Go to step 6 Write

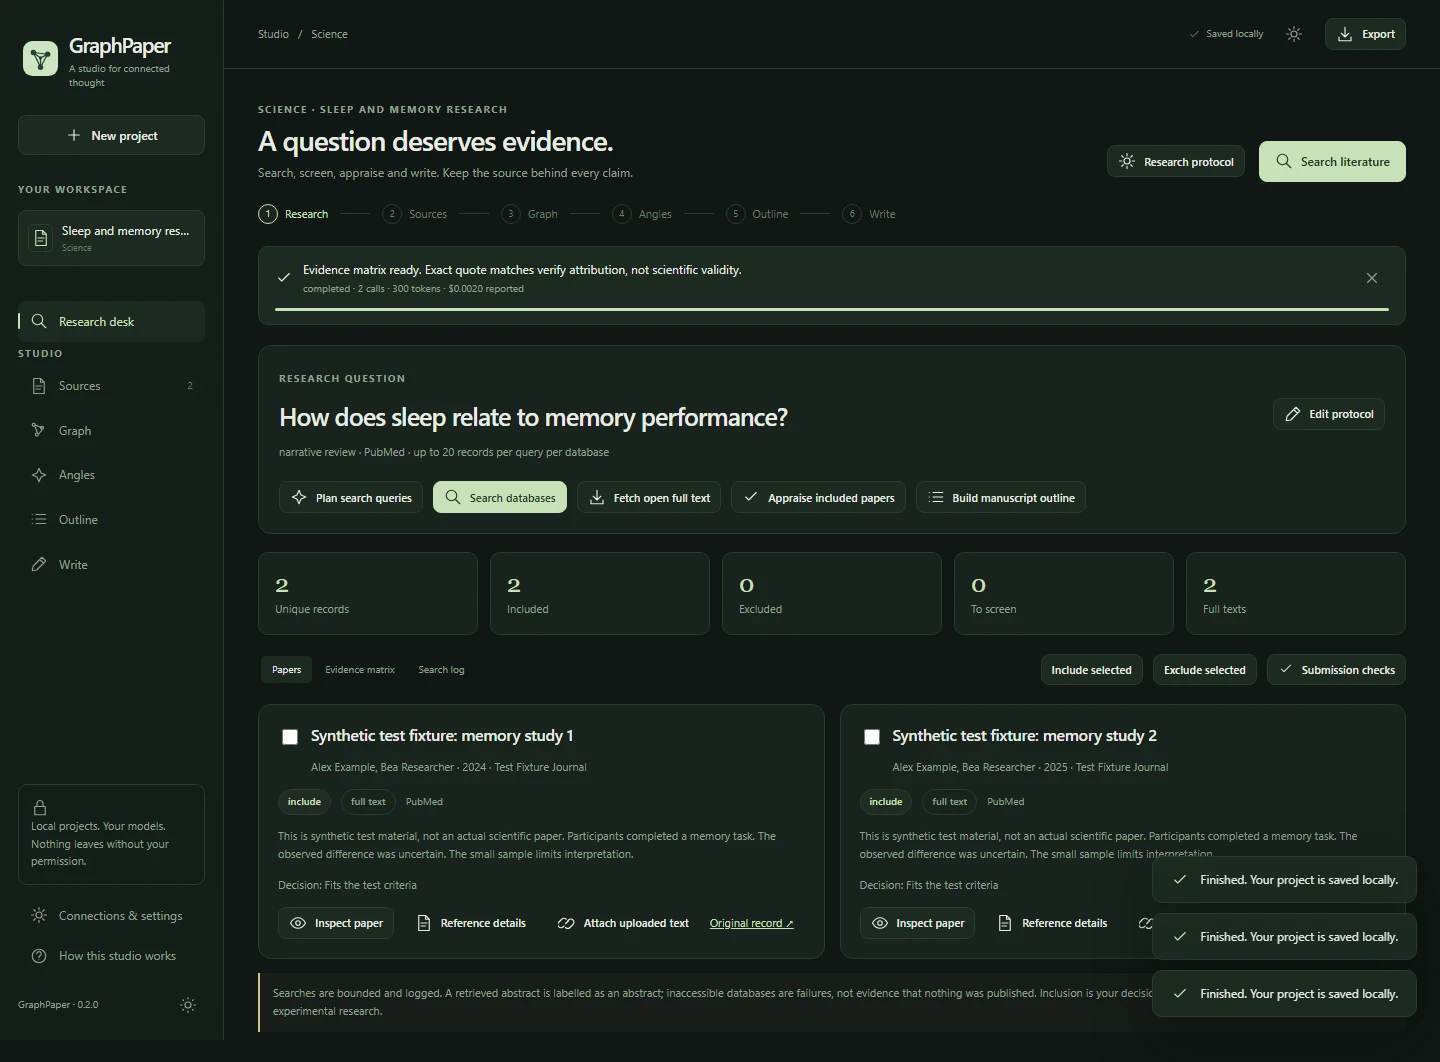[x=869, y=214]
